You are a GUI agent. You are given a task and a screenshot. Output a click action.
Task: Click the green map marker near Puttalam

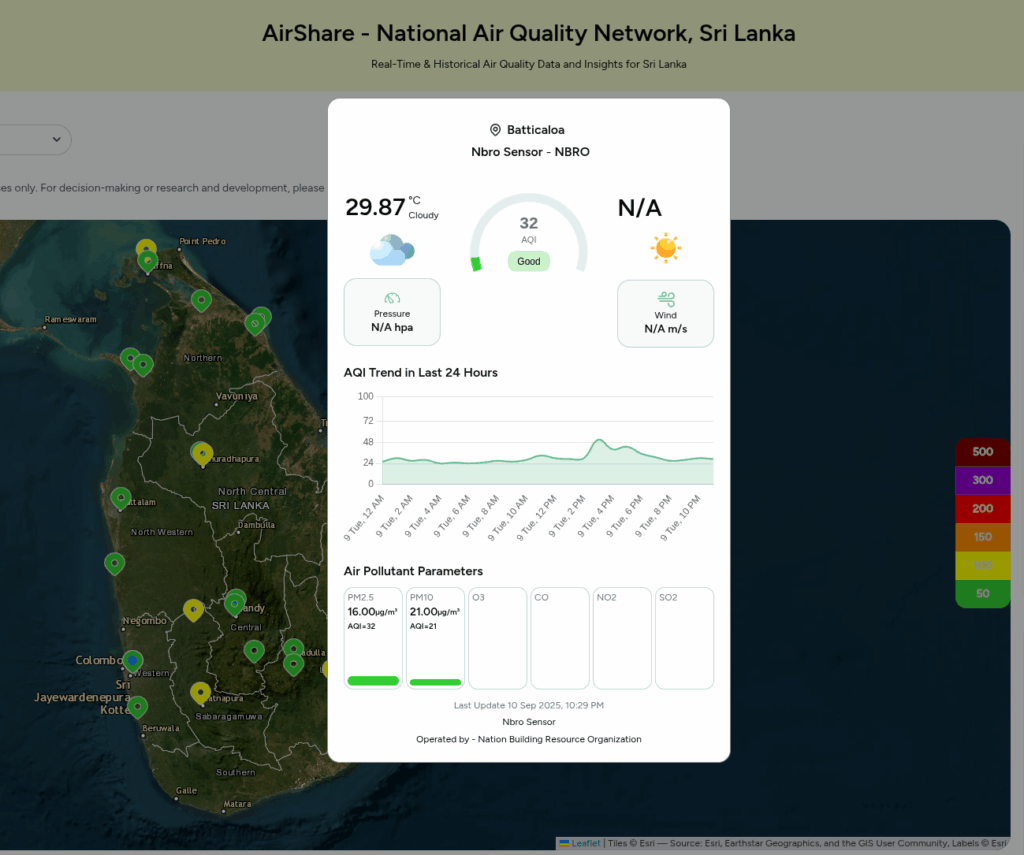click(121, 497)
